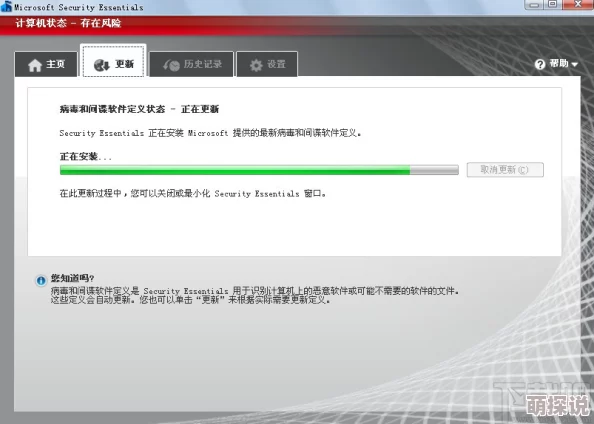Click the blue info icon beside 您知道吗
The height and width of the screenshot is (424, 594).
(x=41, y=280)
